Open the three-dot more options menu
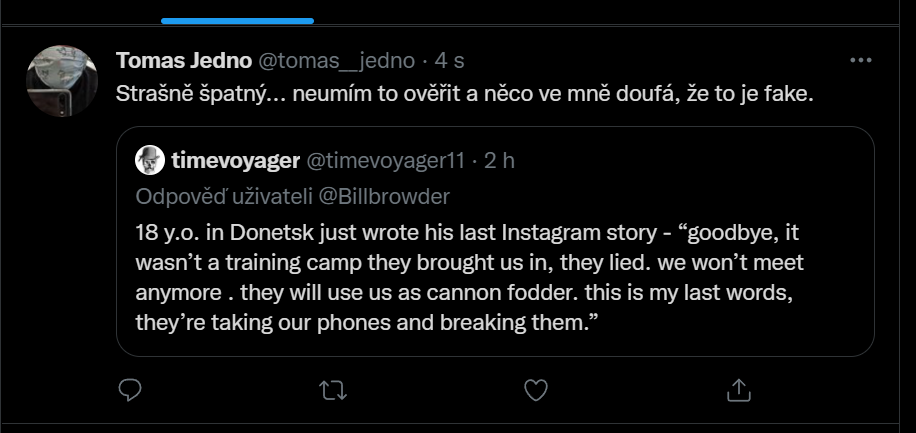This screenshot has width=916, height=433. click(x=861, y=60)
